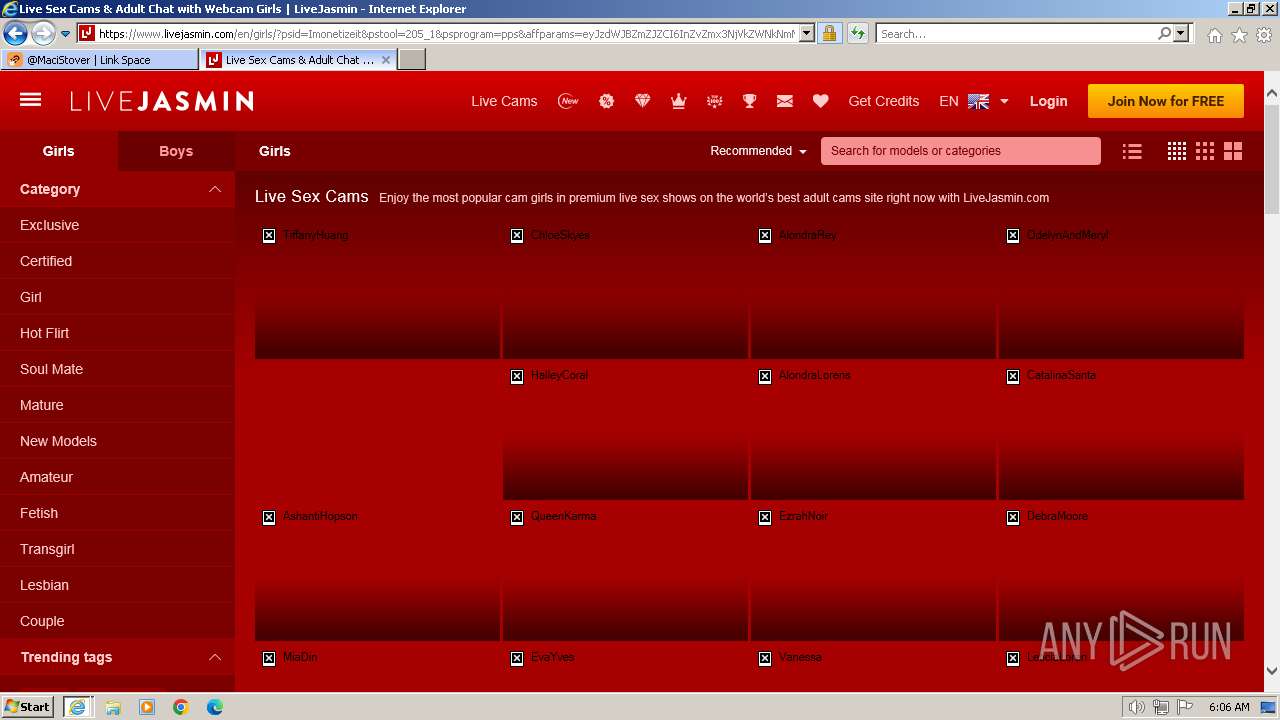Open favorites via the heart icon
The image size is (1280, 720).
[x=820, y=101]
